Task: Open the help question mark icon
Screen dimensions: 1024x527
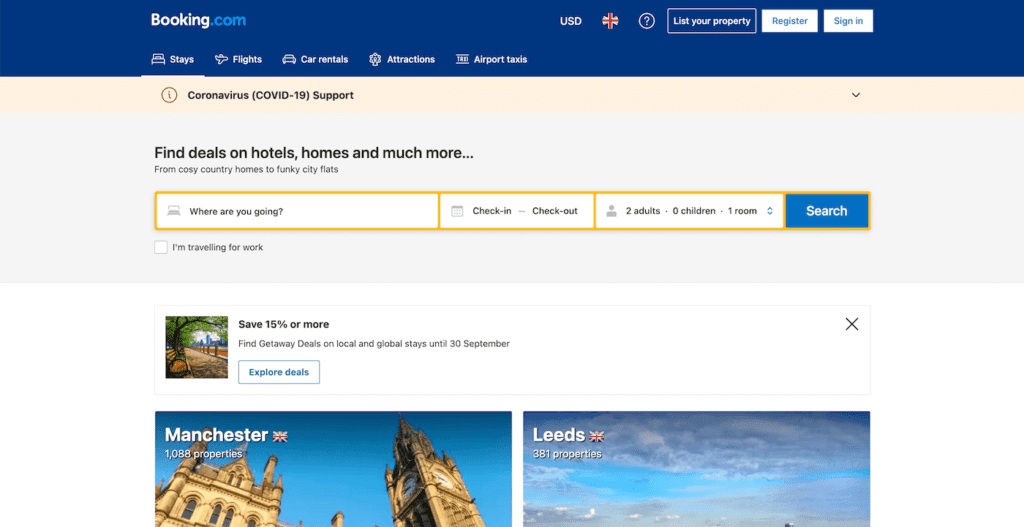Action: [x=647, y=21]
